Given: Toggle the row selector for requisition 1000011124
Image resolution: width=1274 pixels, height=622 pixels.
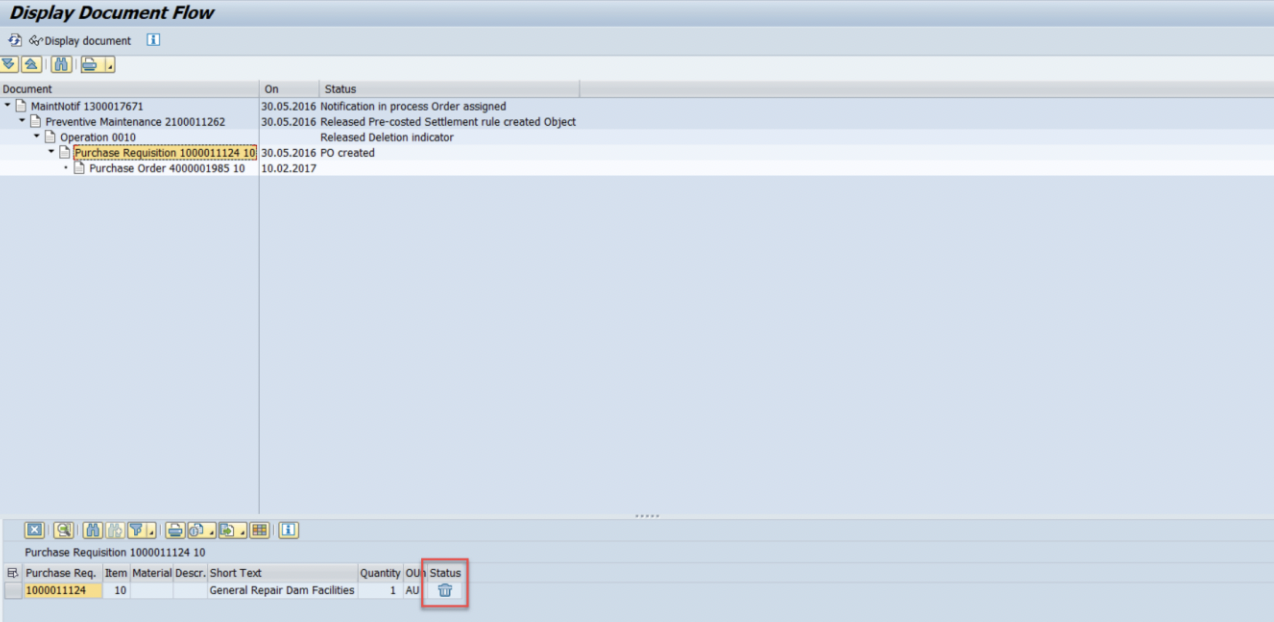Looking at the screenshot, I should pyautogui.click(x=12, y=590).
